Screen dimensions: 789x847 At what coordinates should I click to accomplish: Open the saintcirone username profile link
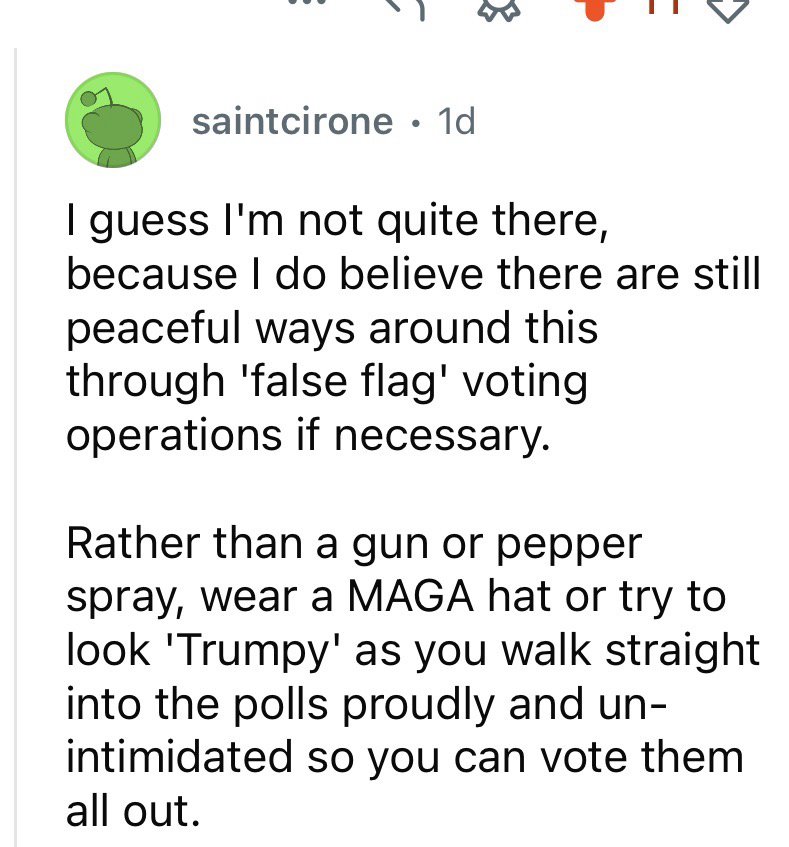[292, 122]
